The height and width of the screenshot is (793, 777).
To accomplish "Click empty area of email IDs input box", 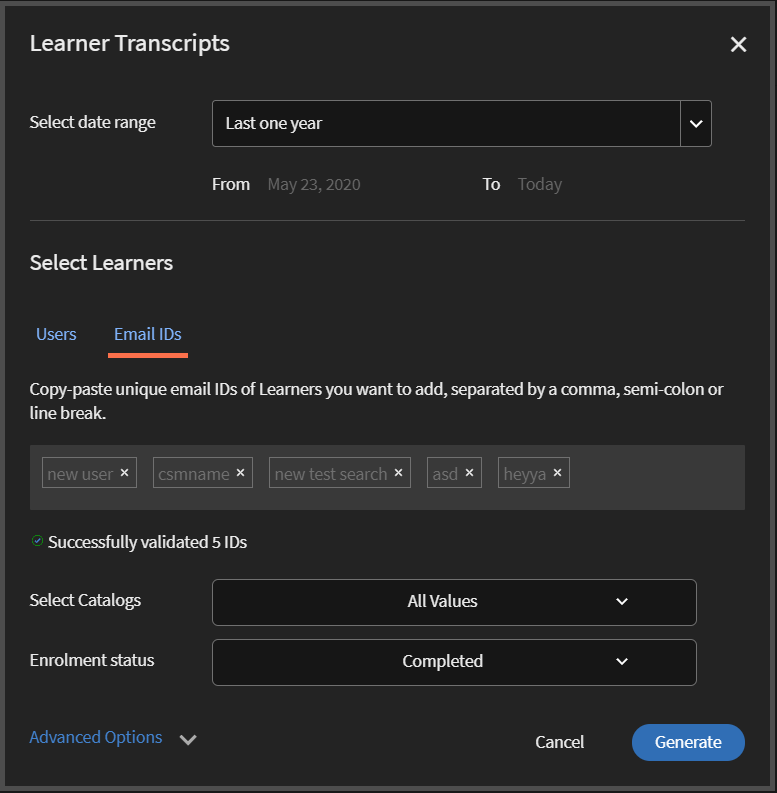I will 655,478.
